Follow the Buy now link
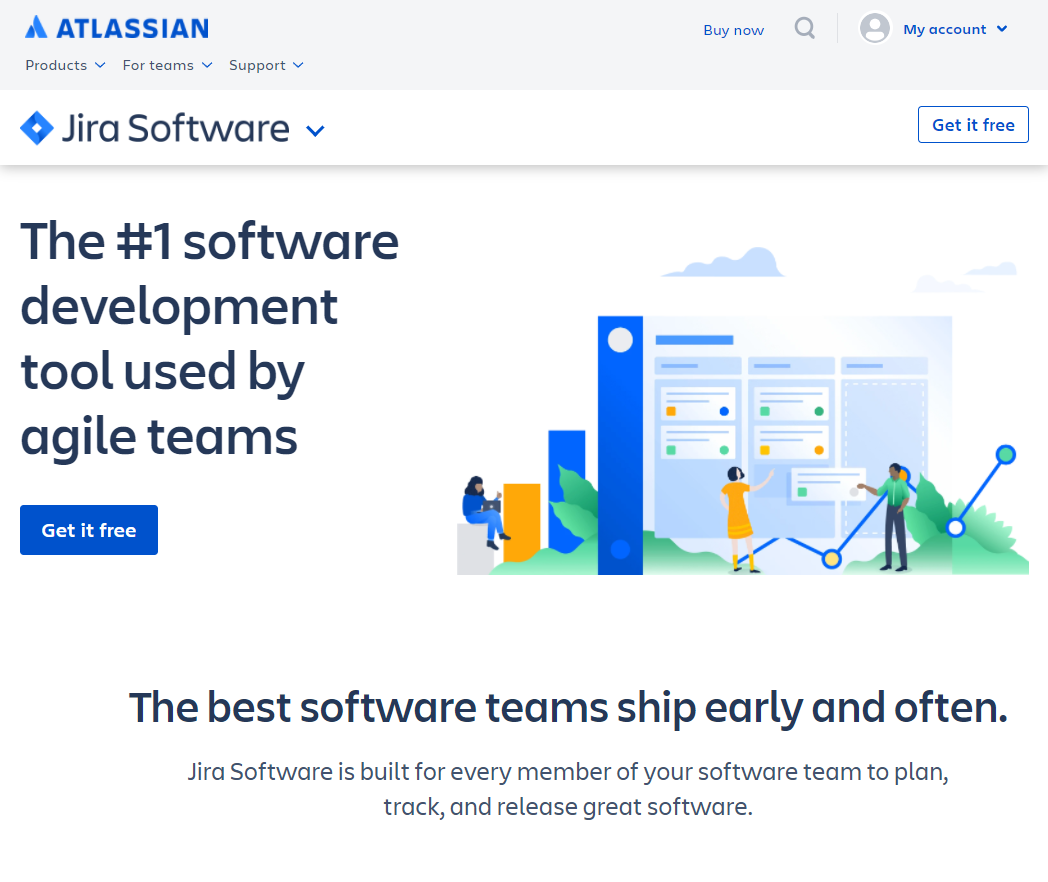 click(x=733, y=30)
